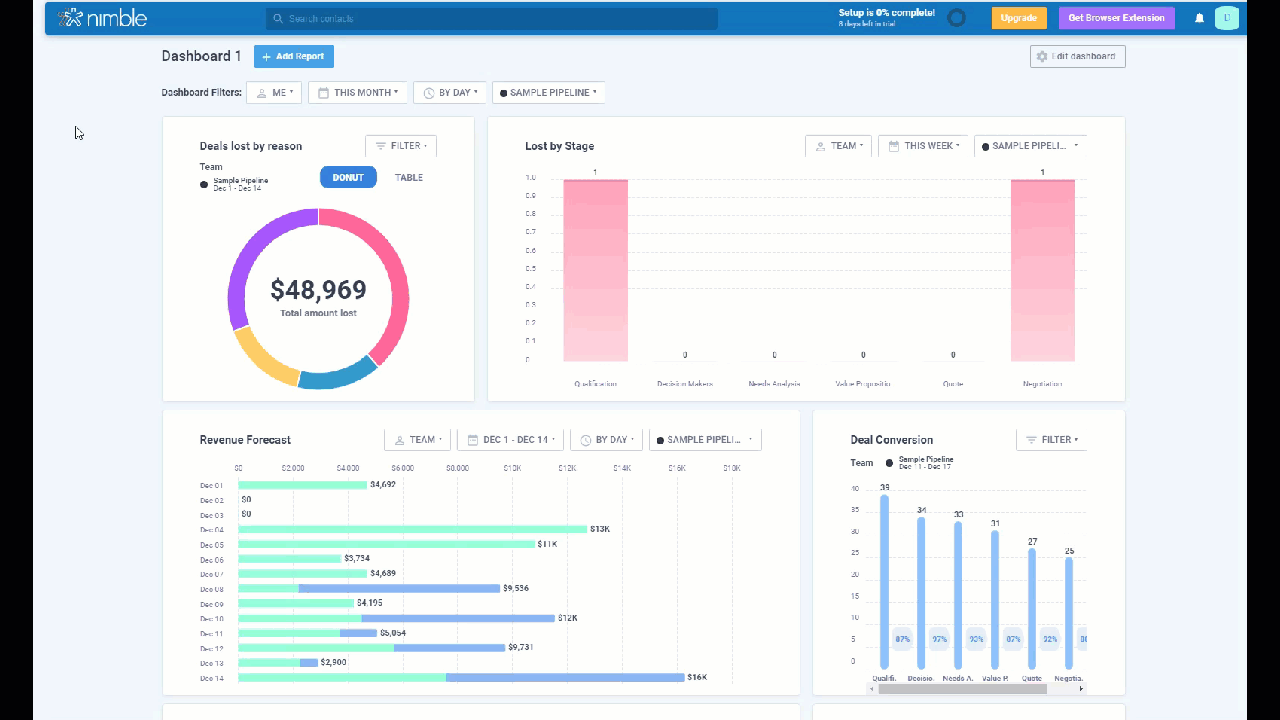Open the user avatar menu
1280x720 pixels.
(x=1226, y=18)
